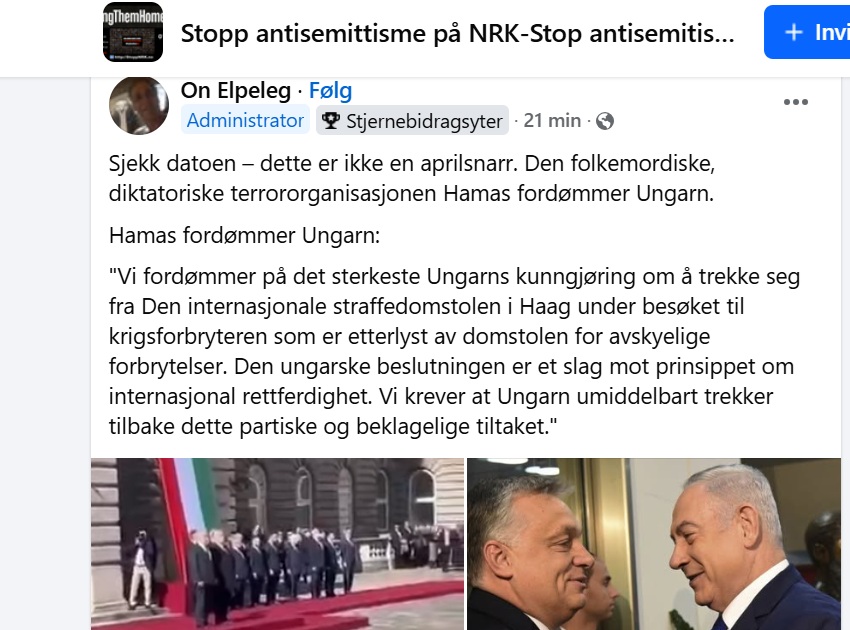This screenshot has width=850, height=630.
Task: Open On Elpeleg author name link
Action: [x=236, y=91]
